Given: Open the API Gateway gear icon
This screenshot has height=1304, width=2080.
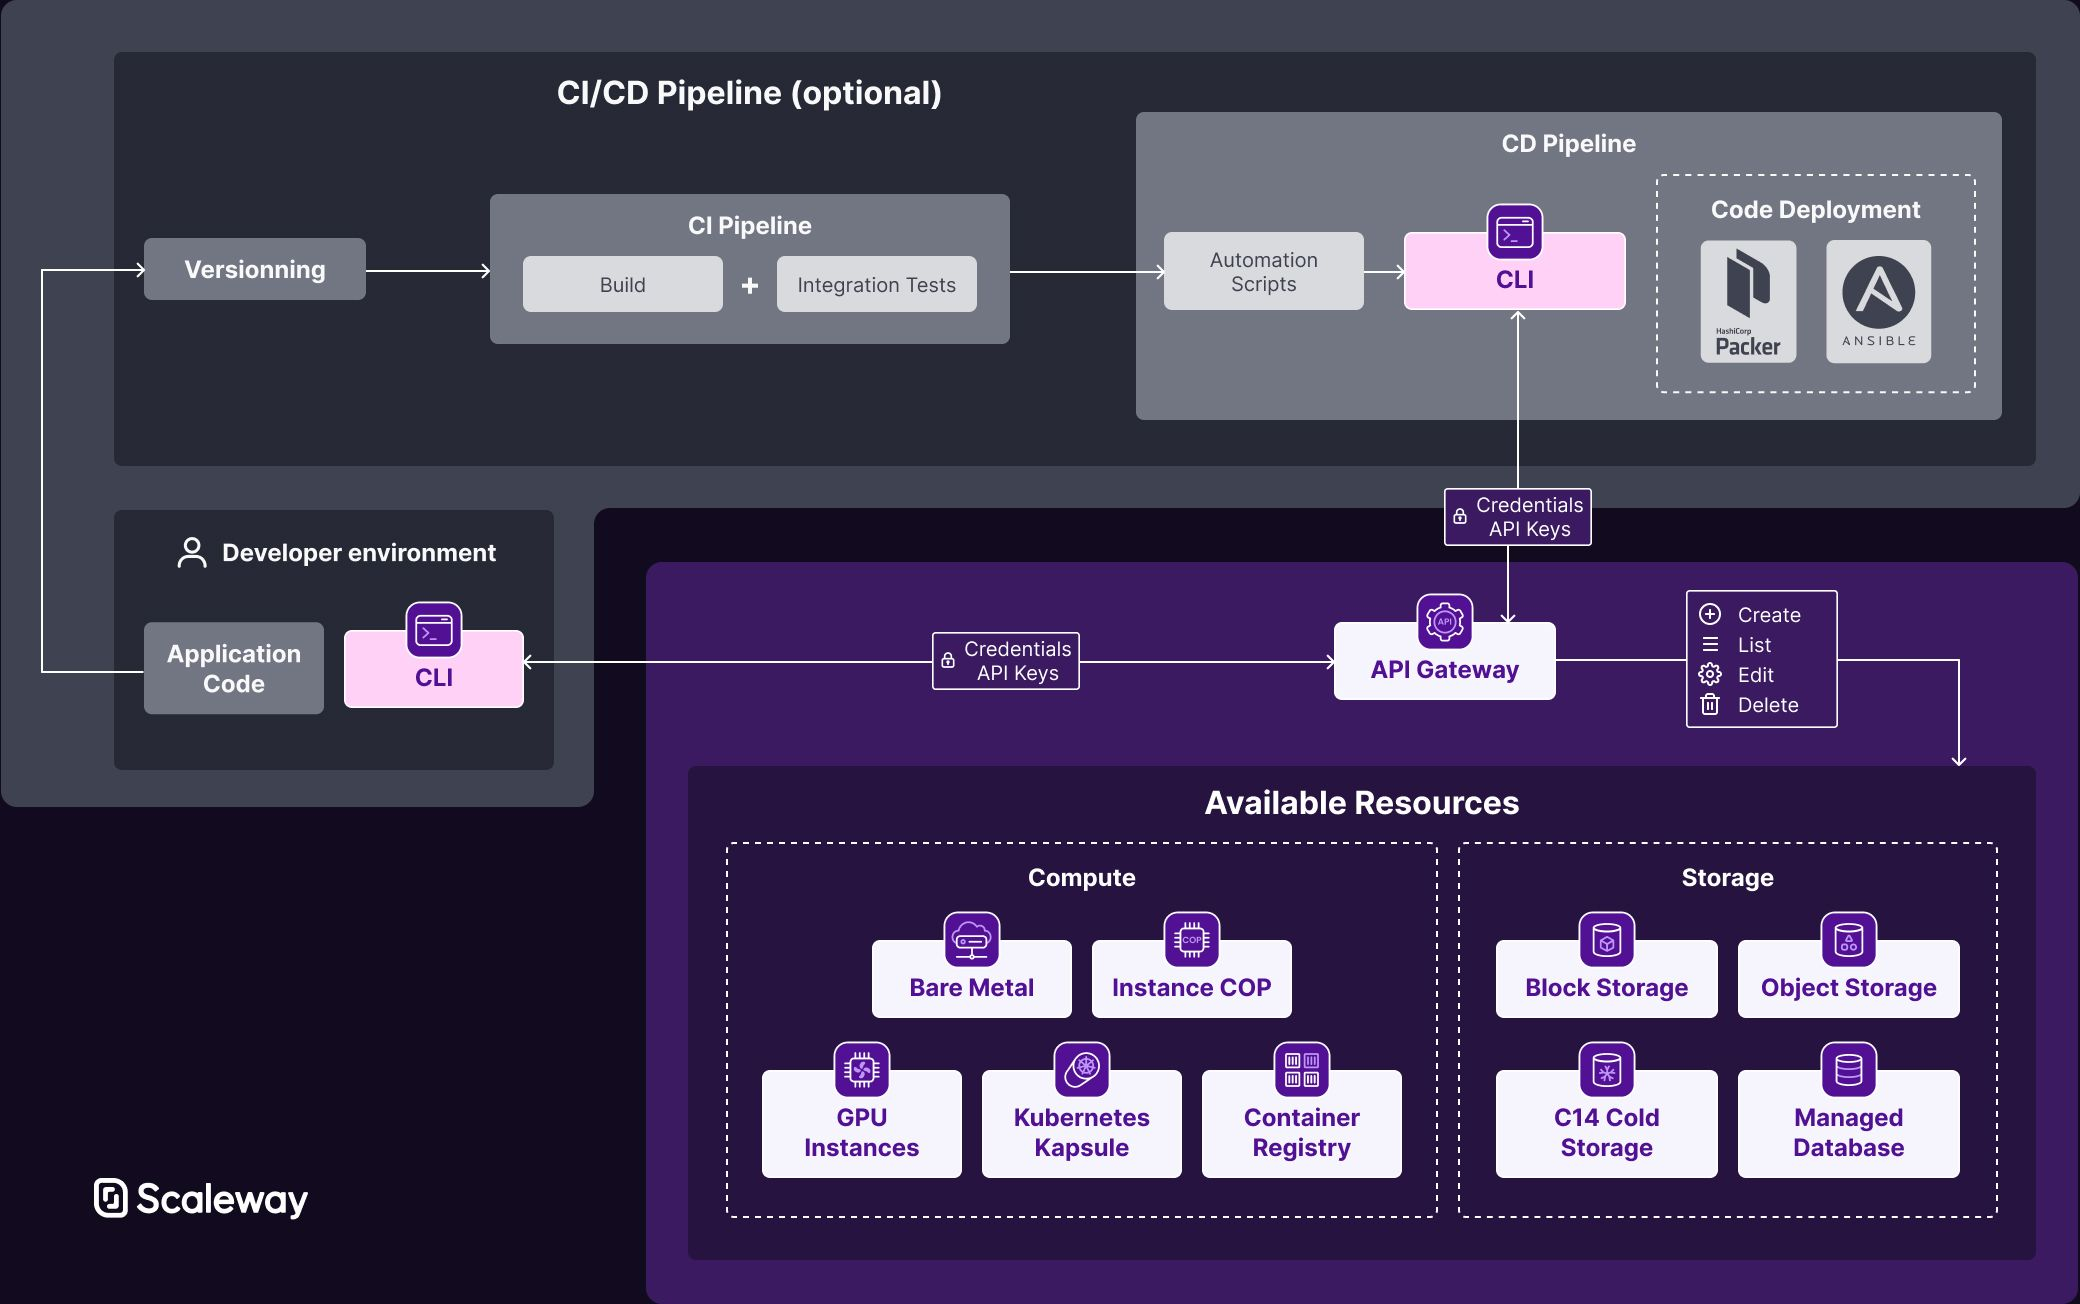Looking at the screenshot, I should [1443, 622].
